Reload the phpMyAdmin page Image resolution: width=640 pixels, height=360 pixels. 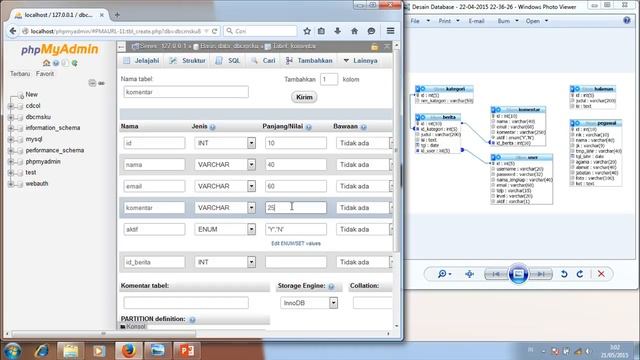click(x=214, y=31)
